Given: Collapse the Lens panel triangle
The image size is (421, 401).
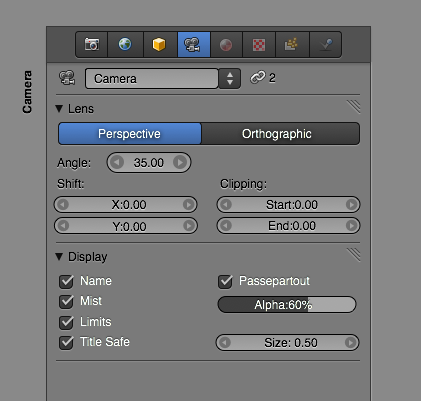Looking at the screenshot, I should coord(59,109).
